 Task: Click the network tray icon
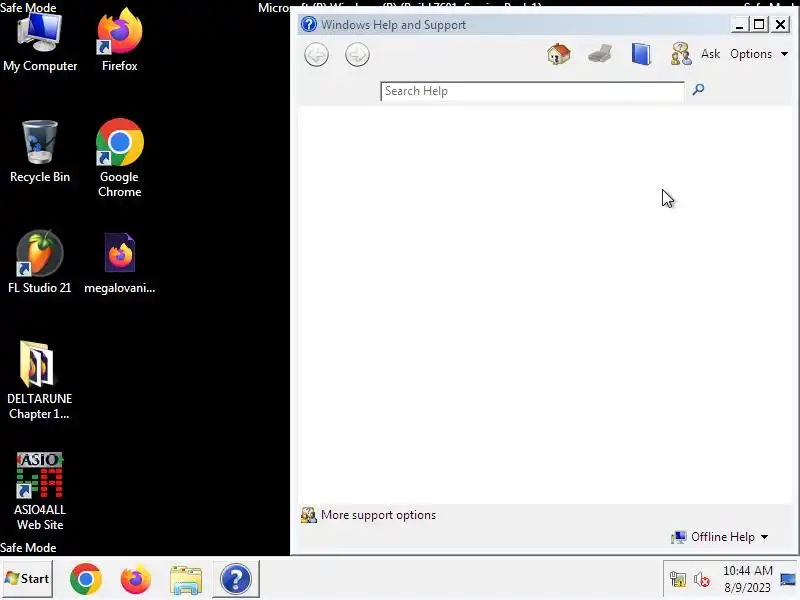pos(678,579)
